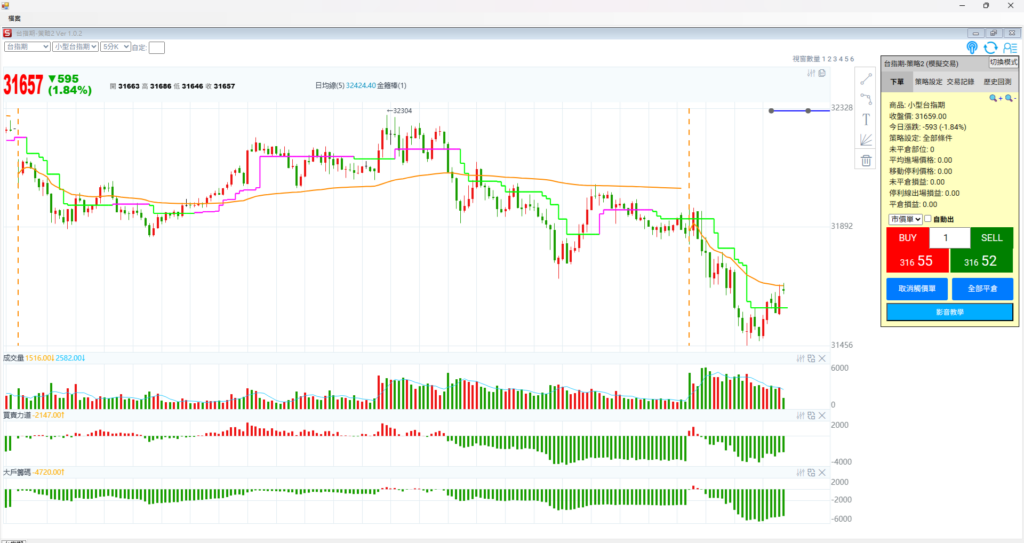The image size is (1024, 543).
Task: Expand the 市價單 order type dropdown
Action: [904, 219]
